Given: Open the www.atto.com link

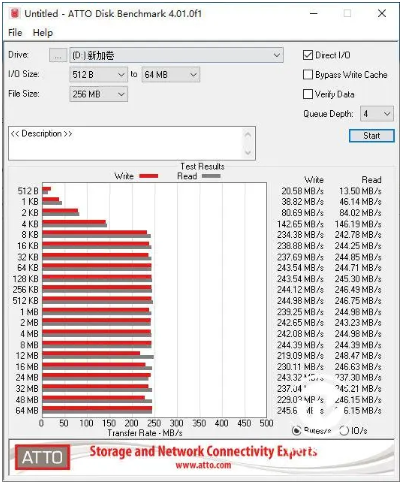Looking at the screenshot, I should pos(203,465).
